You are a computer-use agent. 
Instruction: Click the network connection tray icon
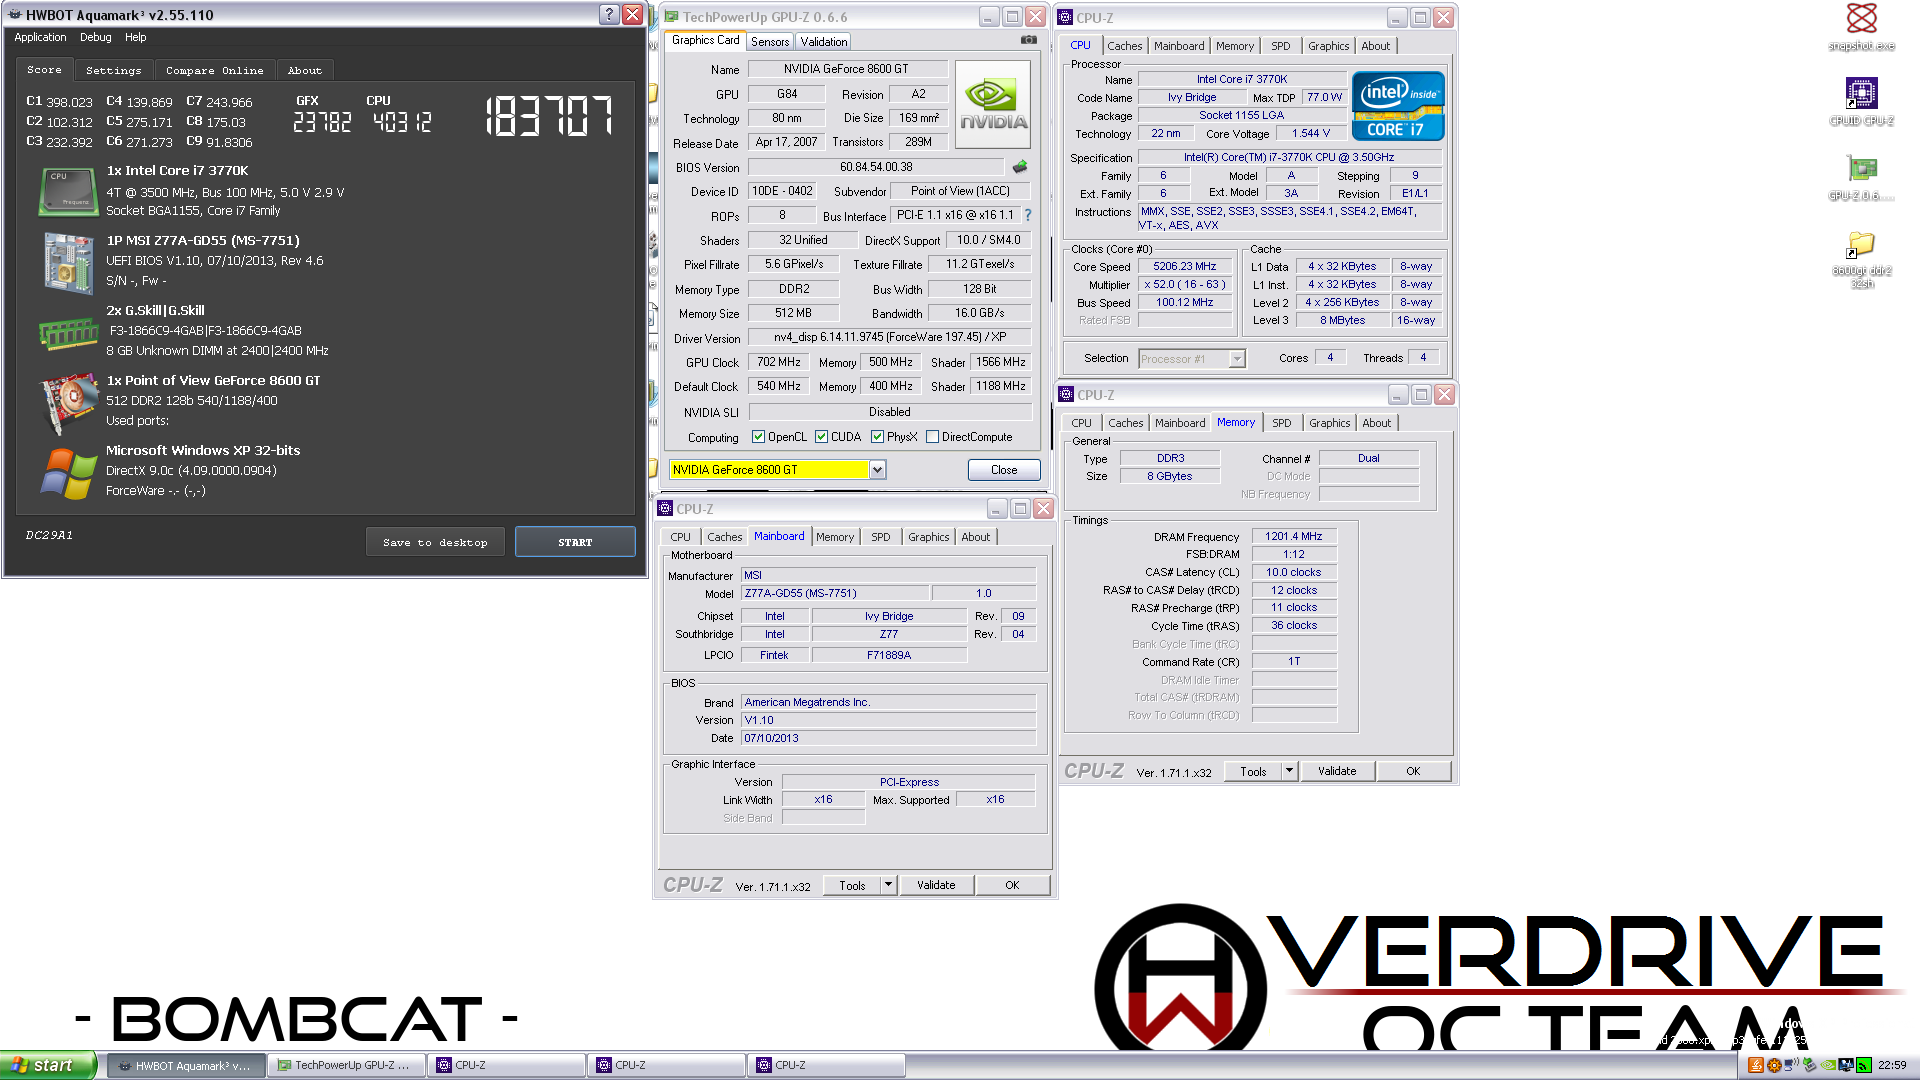pyautogui.click(x=1791, y=1065)
